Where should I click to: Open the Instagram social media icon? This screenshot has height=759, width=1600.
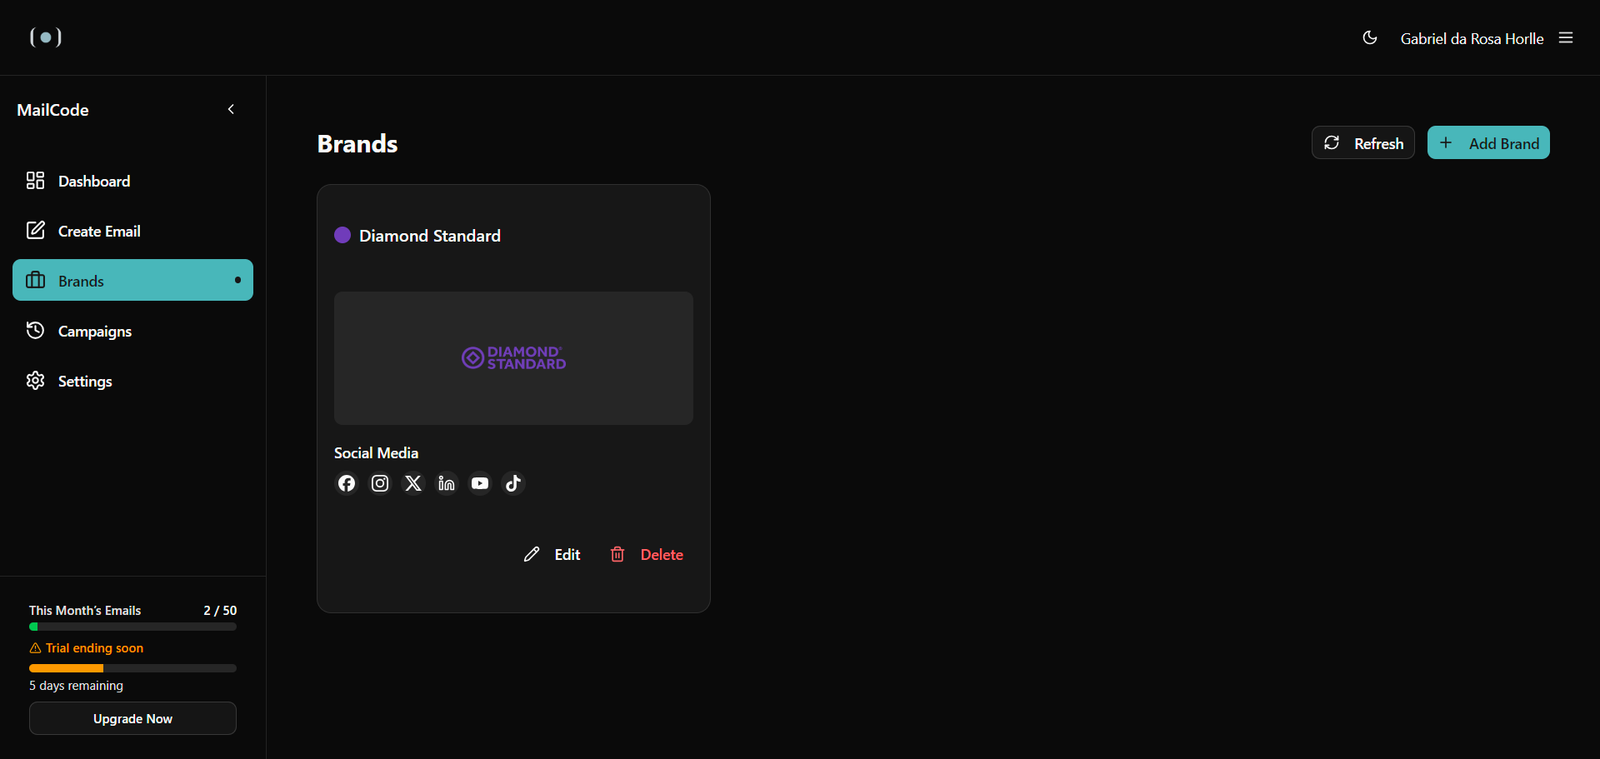(380, 483)
